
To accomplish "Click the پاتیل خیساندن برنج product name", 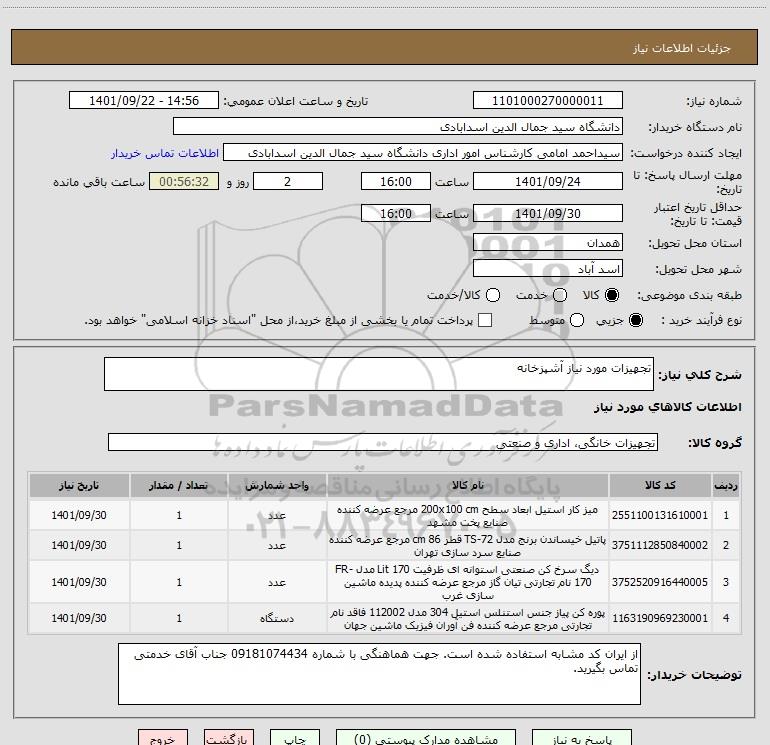I will [468, 546].
